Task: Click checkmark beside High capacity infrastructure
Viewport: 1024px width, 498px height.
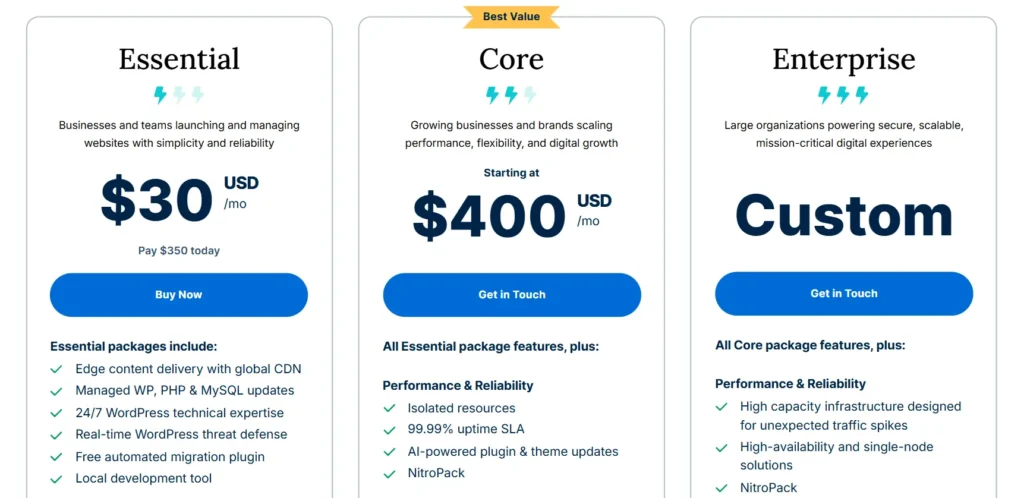Action: tap(722, 407)
